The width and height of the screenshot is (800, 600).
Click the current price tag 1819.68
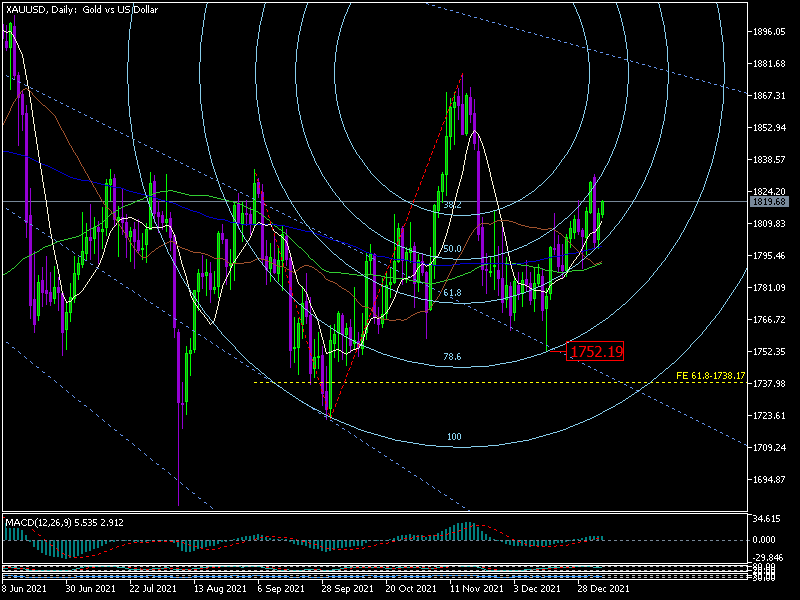point(768,201)
